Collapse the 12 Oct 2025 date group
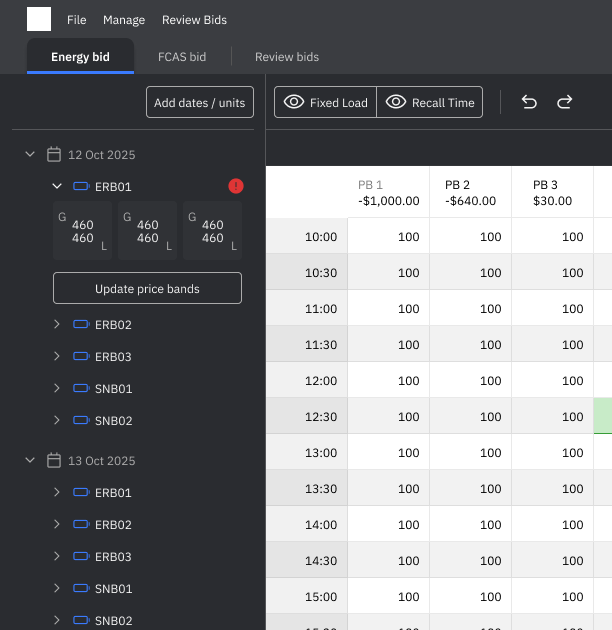The width and height of the screenshot is (612, 630). (x=30, y=155)
